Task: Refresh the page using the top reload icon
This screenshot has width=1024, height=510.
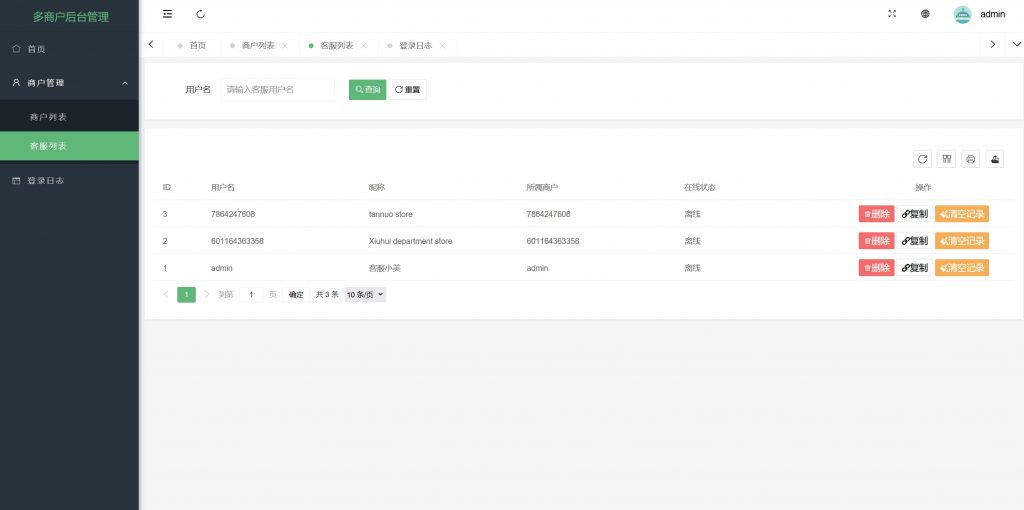Action: pyautogui.click(x=200, y=14)
